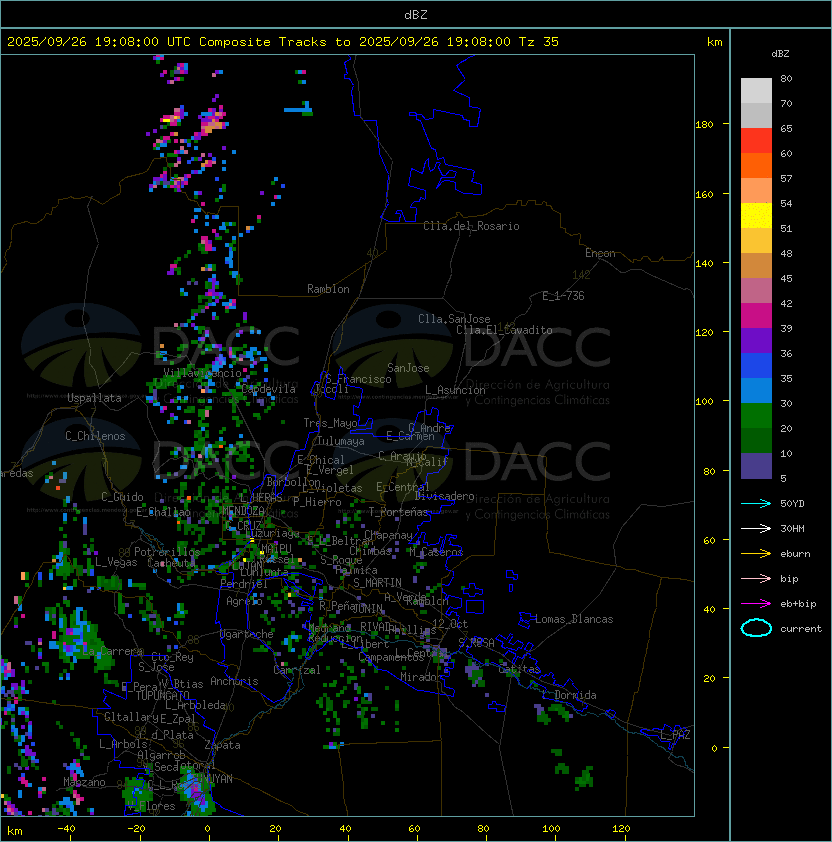Click the cyan 50YD track arrow in legend
Viewport: 832px width, 842px height.
[x=756, y=503]
